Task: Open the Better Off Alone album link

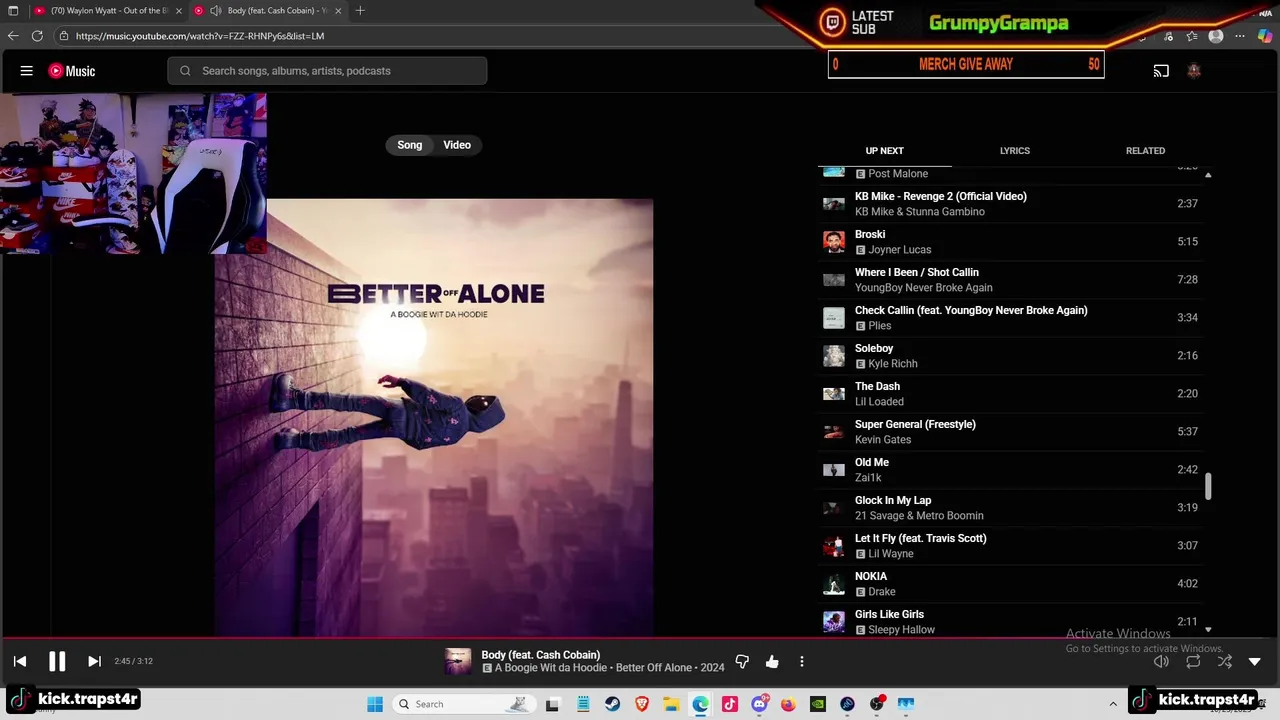Action: click(x=653, y=668)
